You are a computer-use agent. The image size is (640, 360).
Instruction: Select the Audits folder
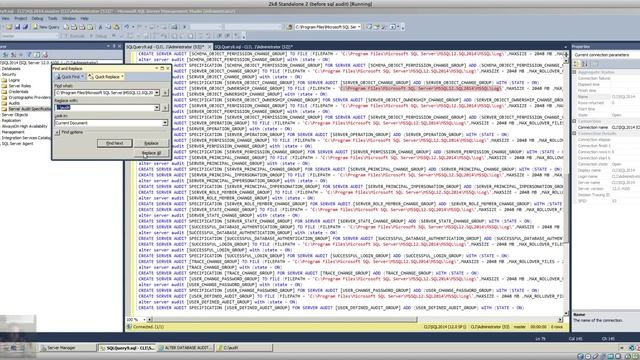click(14, 103)
